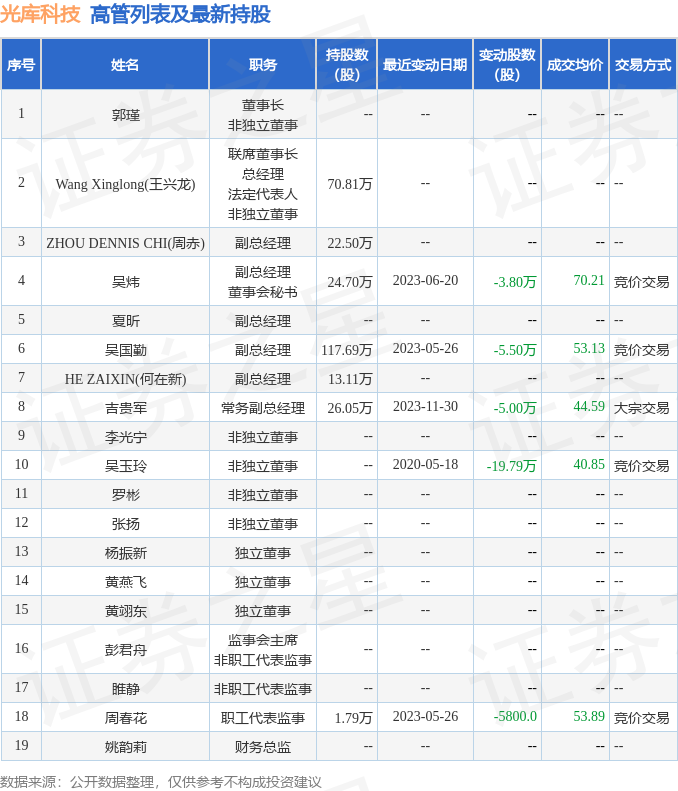Click the 竞价交易 cell in 吴玉玲 row
The width and height of the screenshot is (678, 791).
click(641, 466)
